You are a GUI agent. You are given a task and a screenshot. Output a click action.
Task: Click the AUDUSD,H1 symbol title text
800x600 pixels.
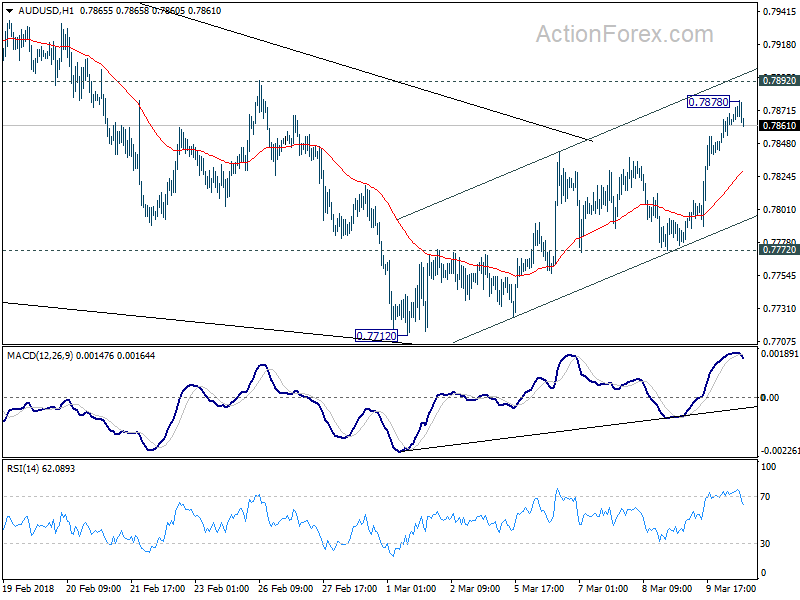pos(45,11)
